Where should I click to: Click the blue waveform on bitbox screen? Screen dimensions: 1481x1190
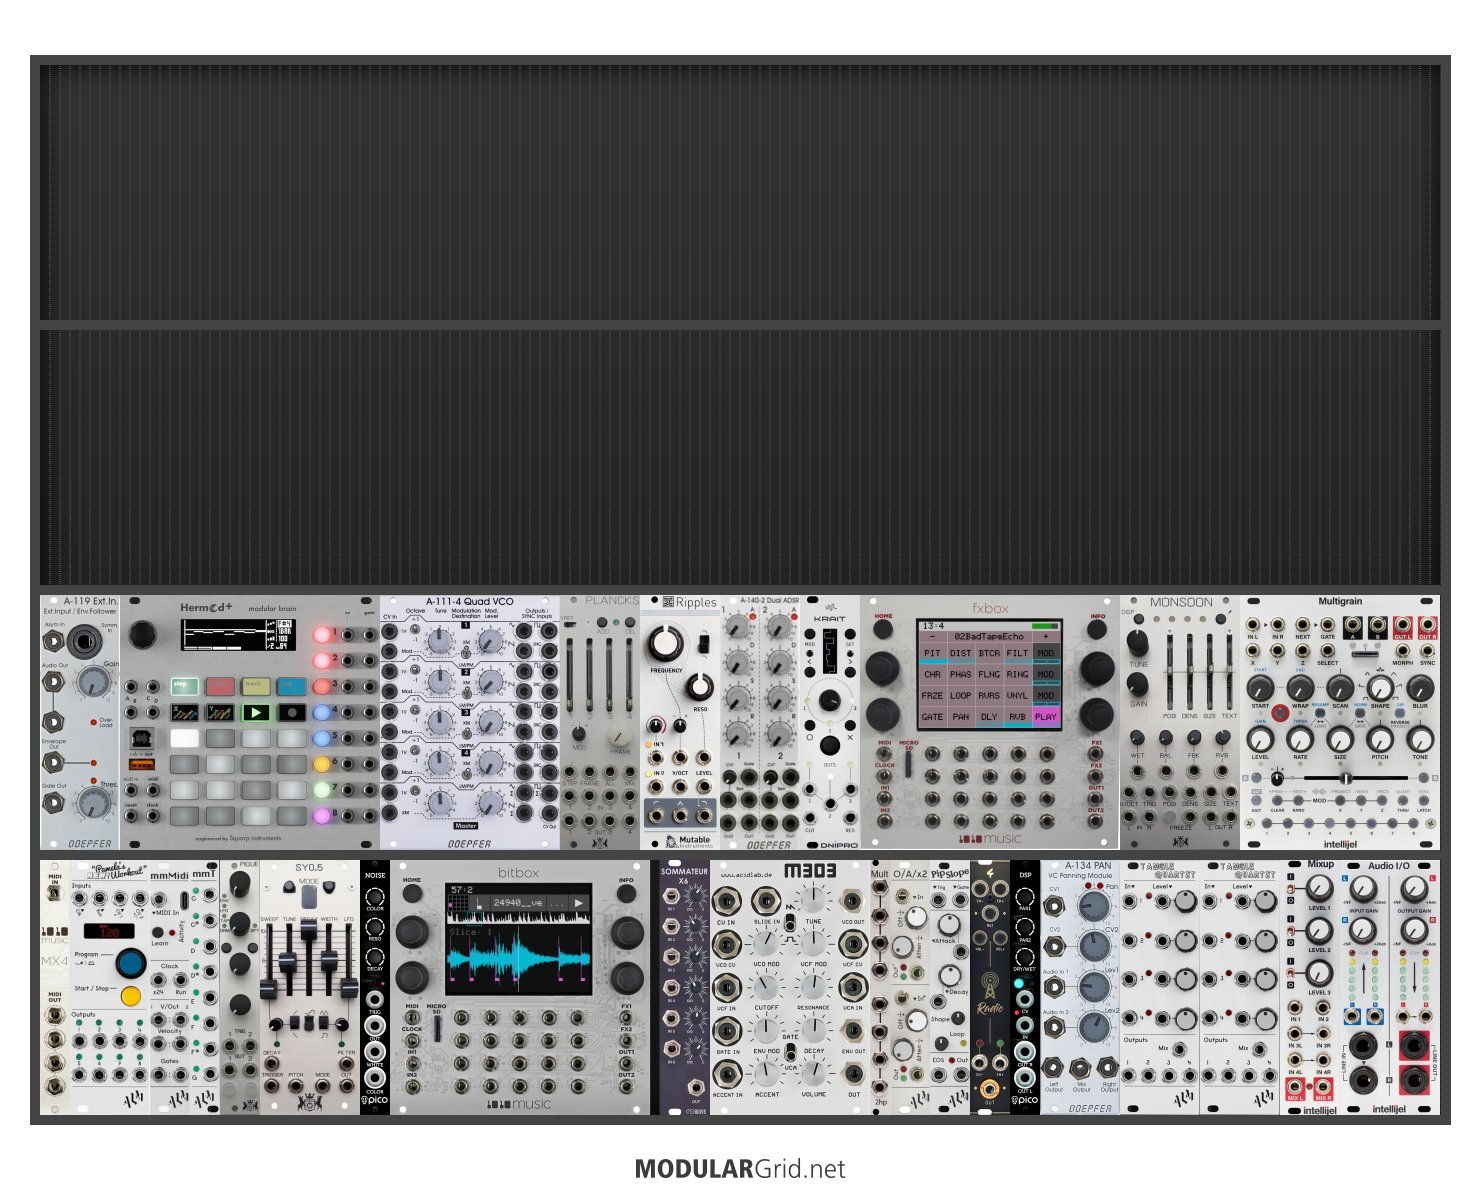tap(518, 957)
